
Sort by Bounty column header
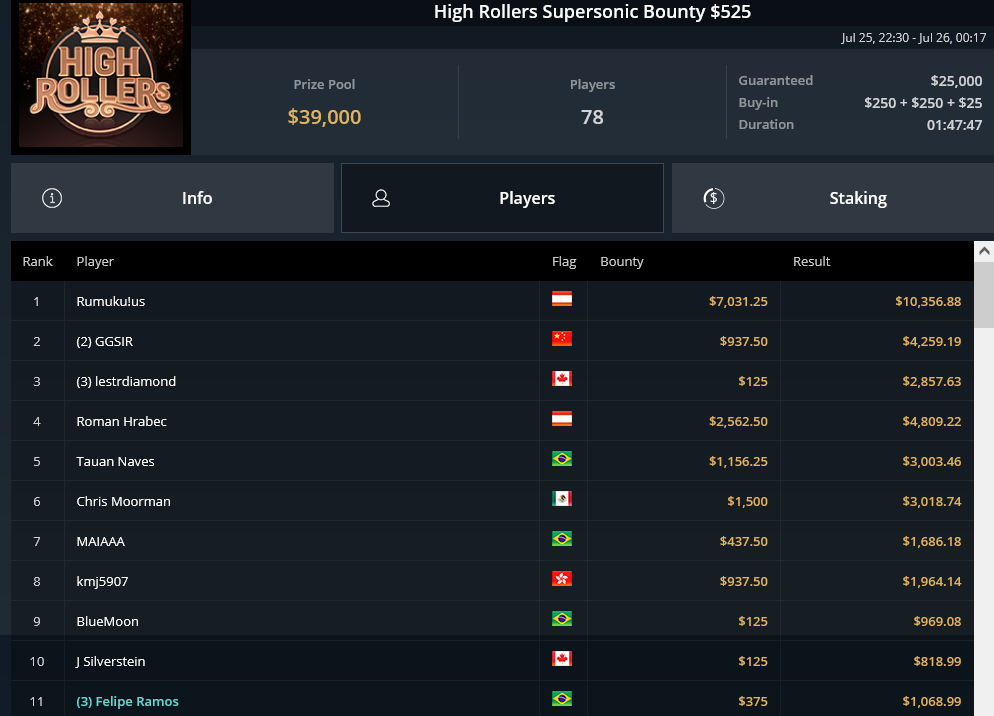pyautogui.click(x=622, y=261)
